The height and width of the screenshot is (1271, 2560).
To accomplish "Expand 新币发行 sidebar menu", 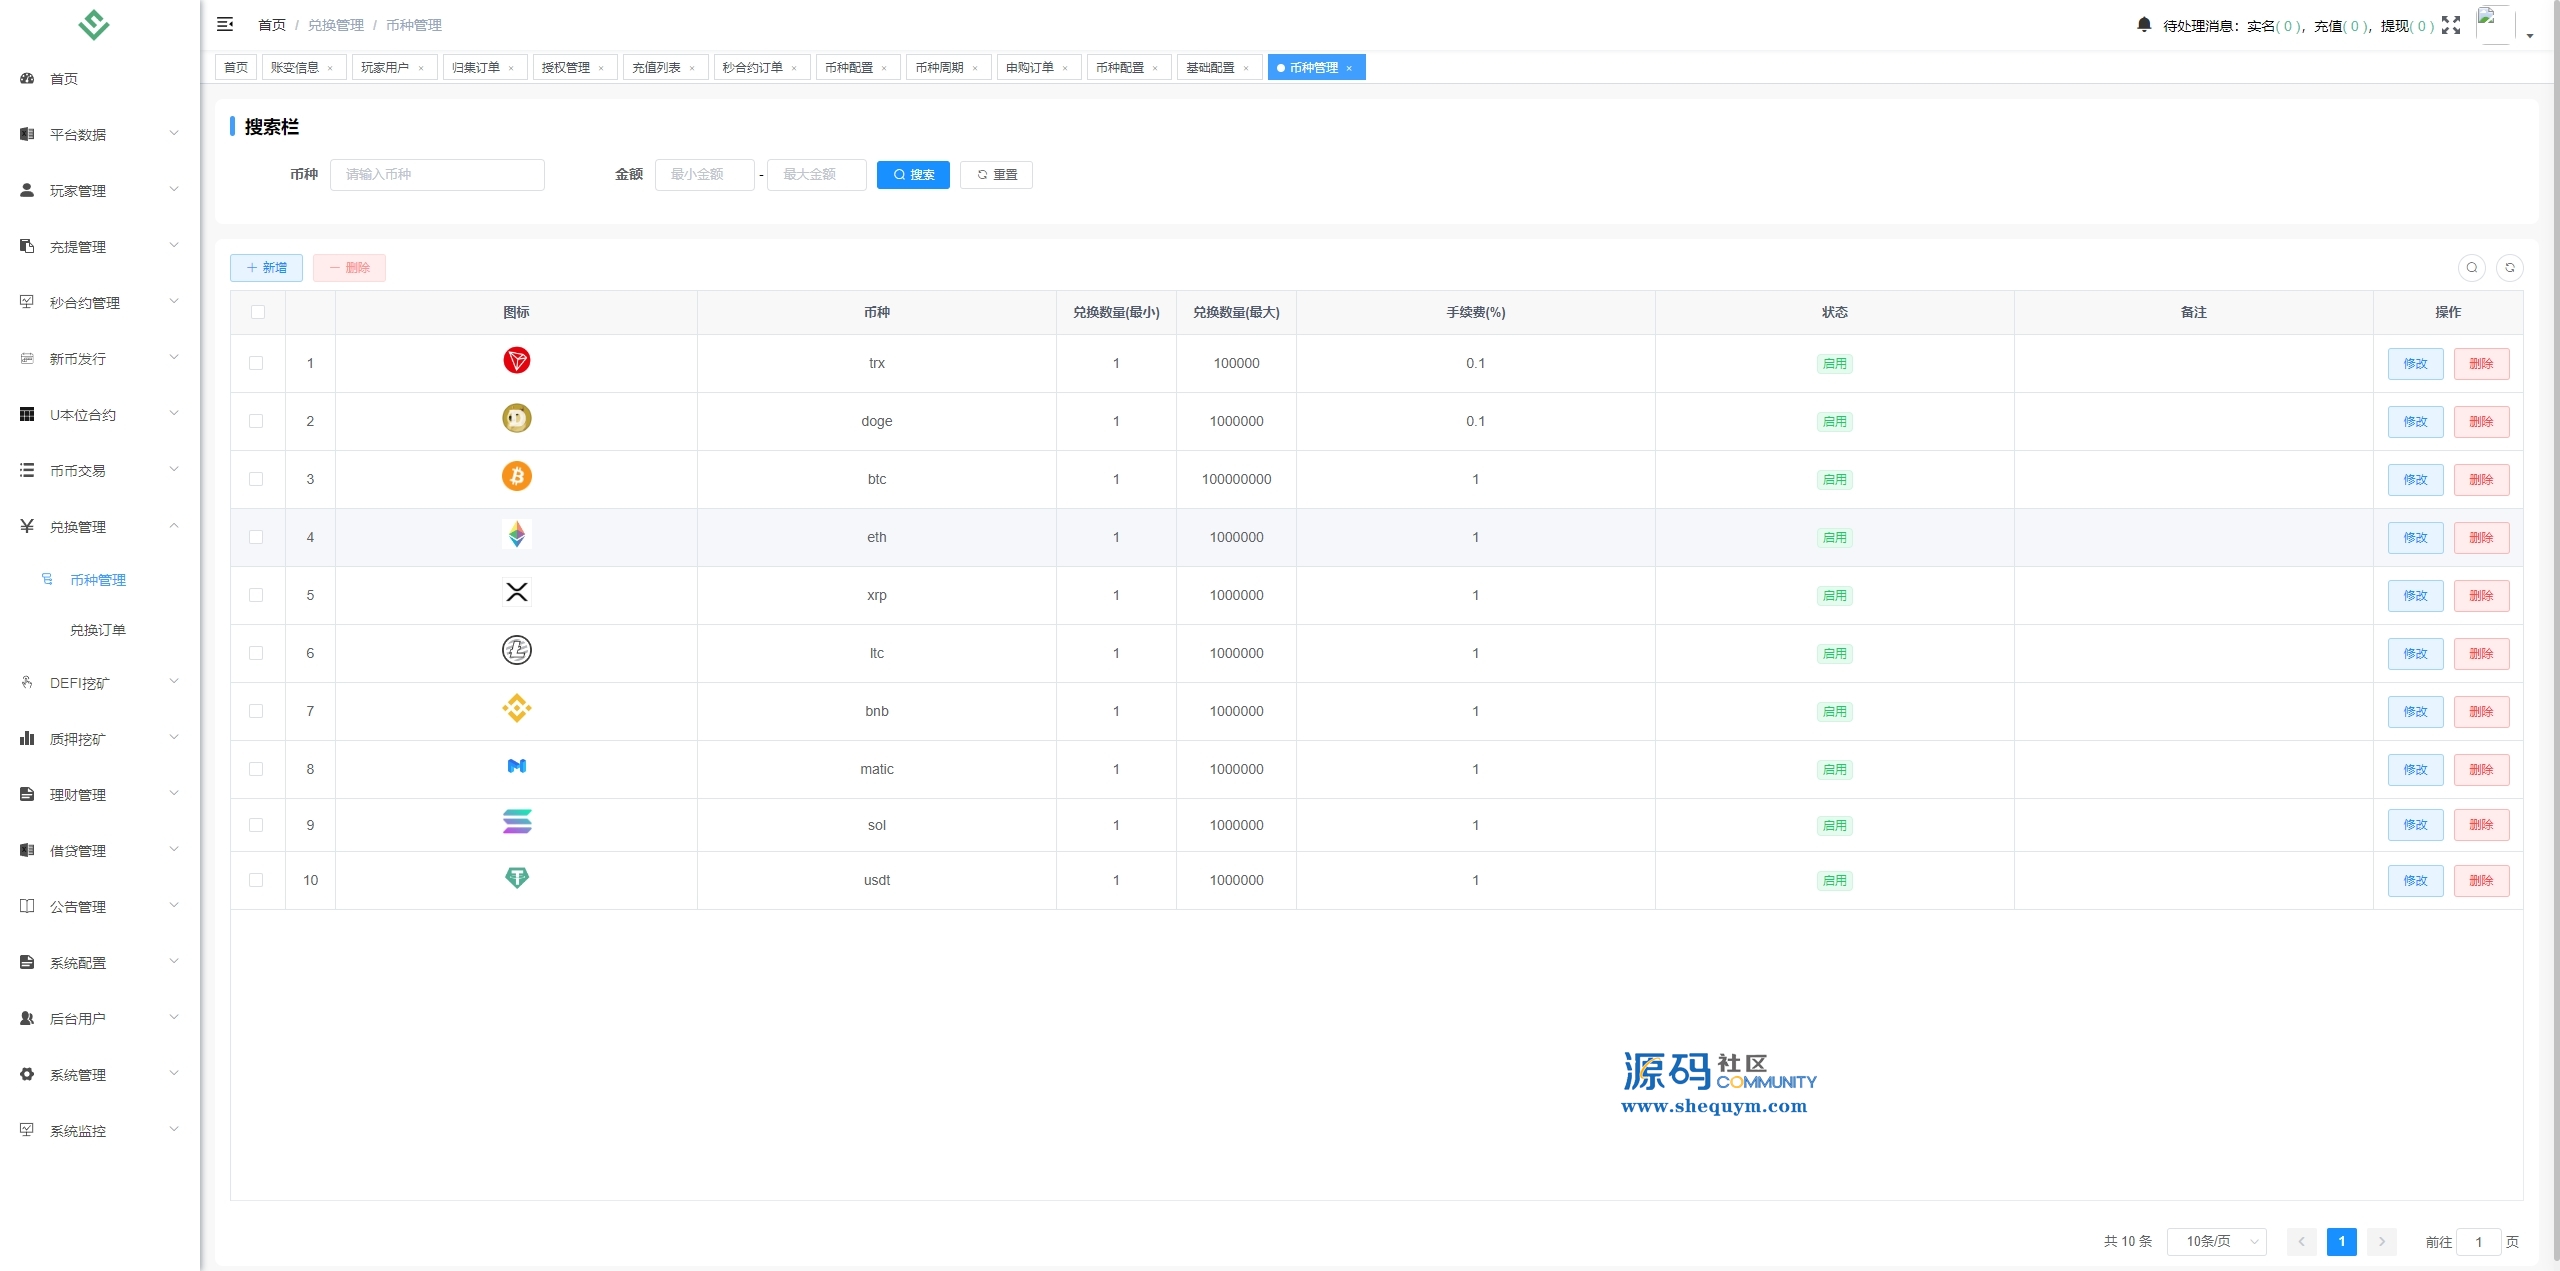I will pos(100,358).
